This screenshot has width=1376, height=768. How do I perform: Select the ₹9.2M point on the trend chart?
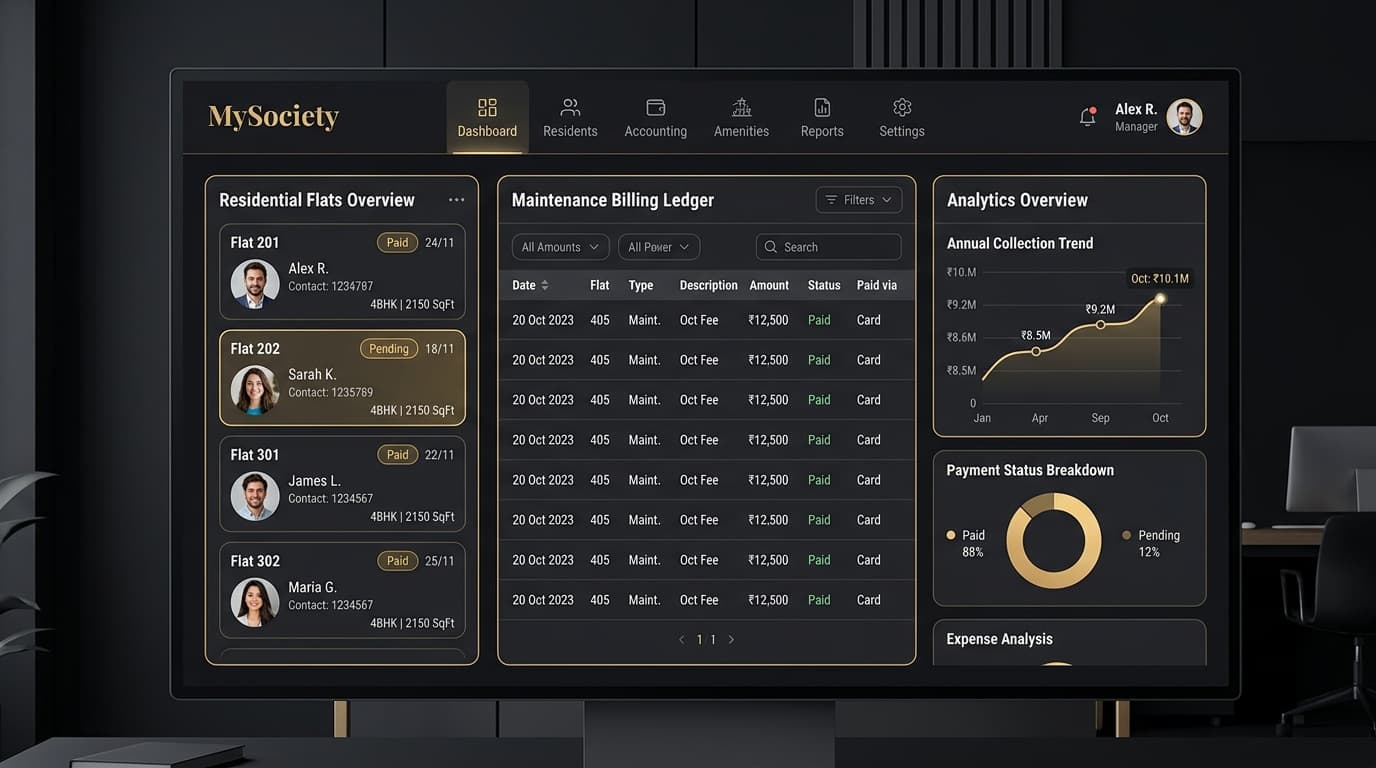(x=1100, y=325)
